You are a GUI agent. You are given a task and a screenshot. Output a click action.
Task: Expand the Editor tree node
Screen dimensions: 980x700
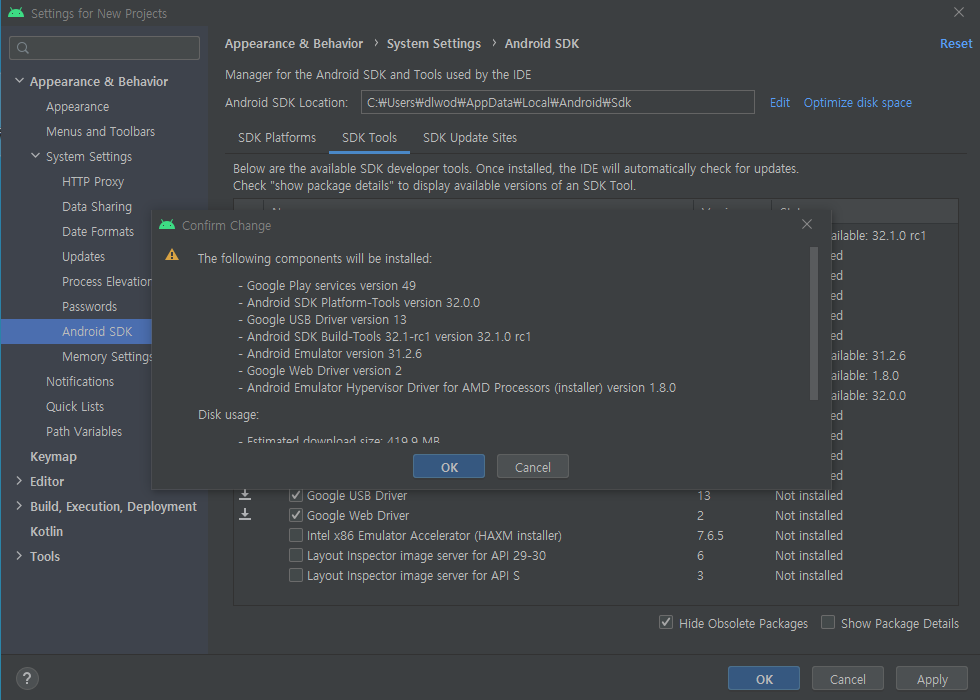(x=19, y=481)
